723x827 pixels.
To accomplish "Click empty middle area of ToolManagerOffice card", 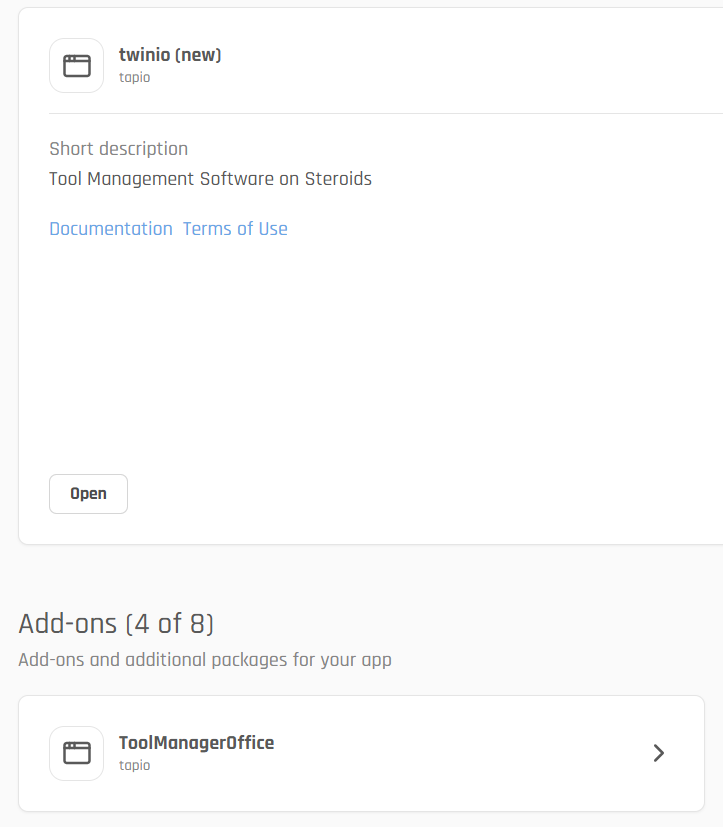I will tap(450, 753).
